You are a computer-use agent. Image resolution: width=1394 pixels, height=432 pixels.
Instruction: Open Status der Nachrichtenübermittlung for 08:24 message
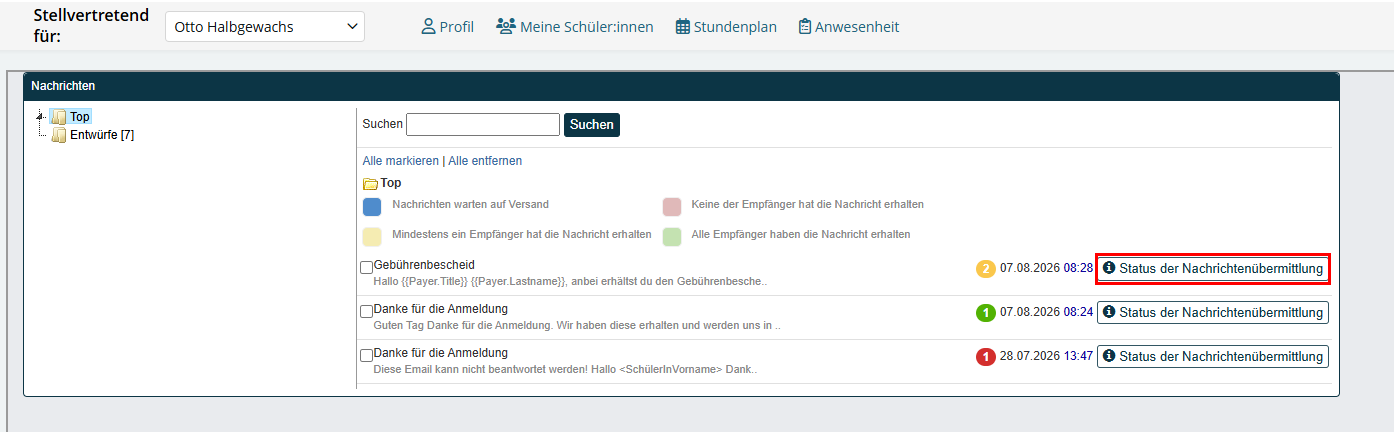coord(1213,312)
